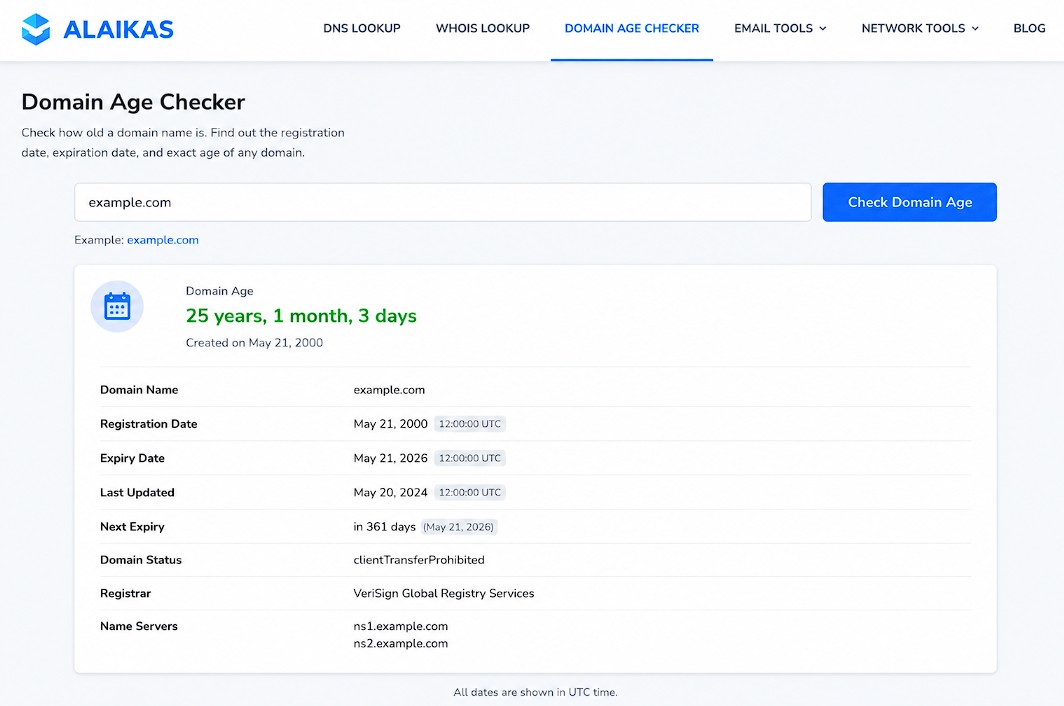Click the All dates are shown in UTC note
This screenshot has width=1064, height=706.
[535, 692]
